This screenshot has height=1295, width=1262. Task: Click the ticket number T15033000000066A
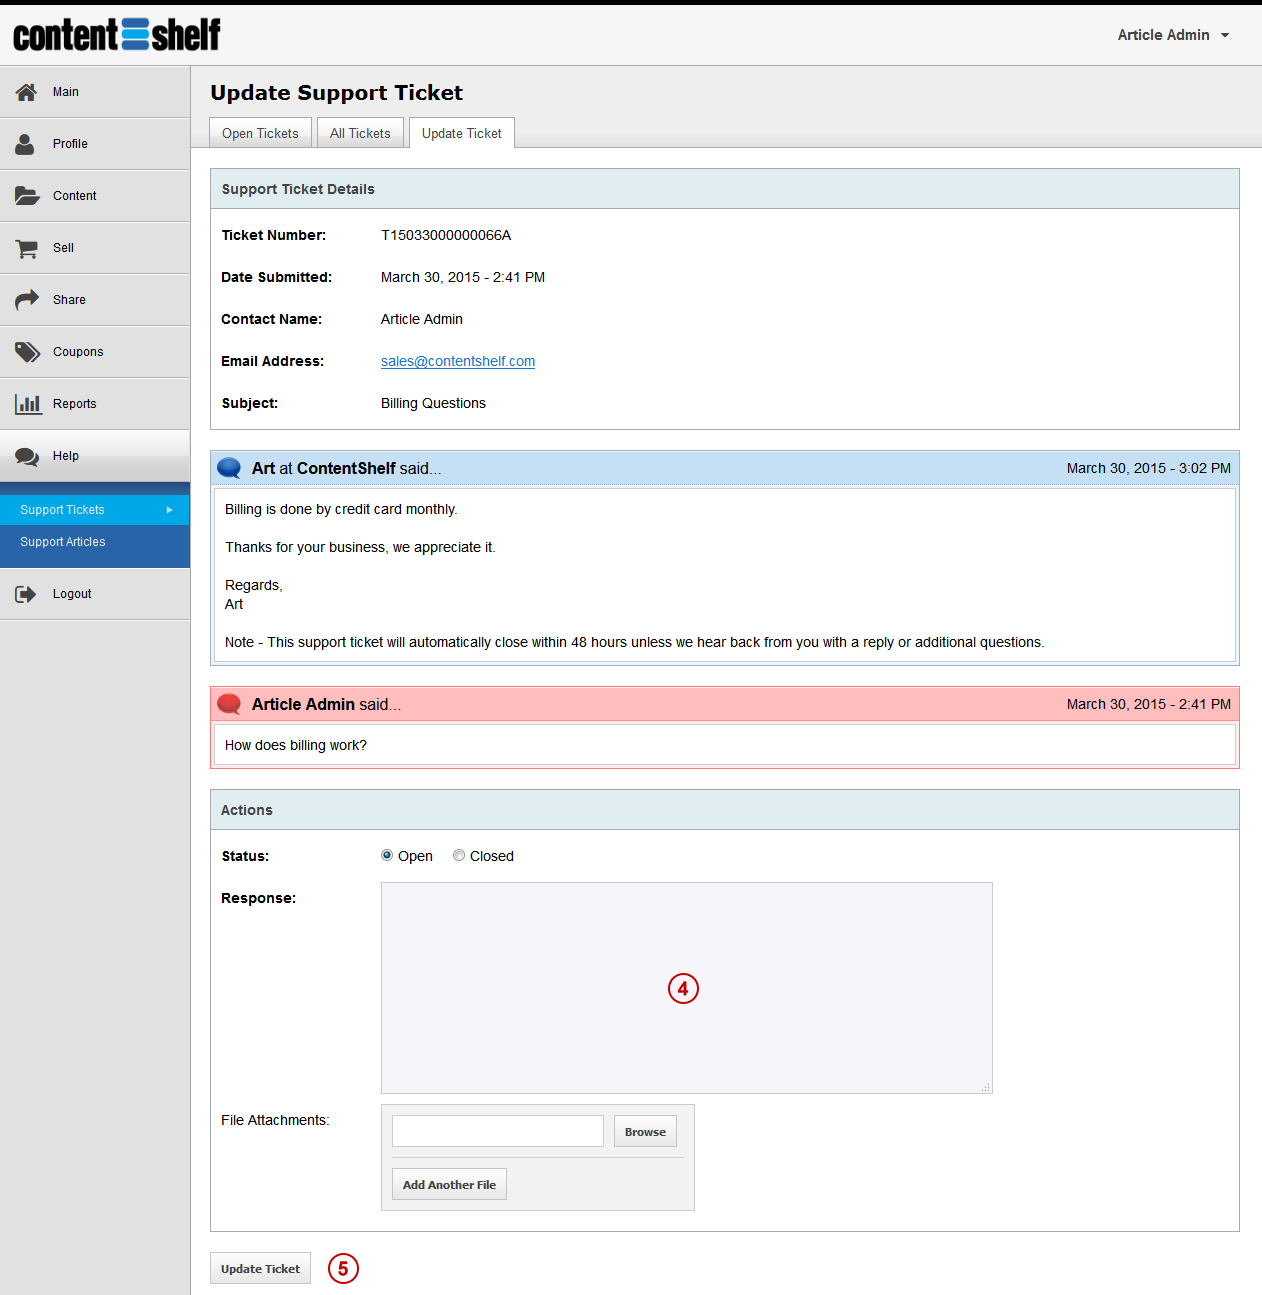pos(446,235)
